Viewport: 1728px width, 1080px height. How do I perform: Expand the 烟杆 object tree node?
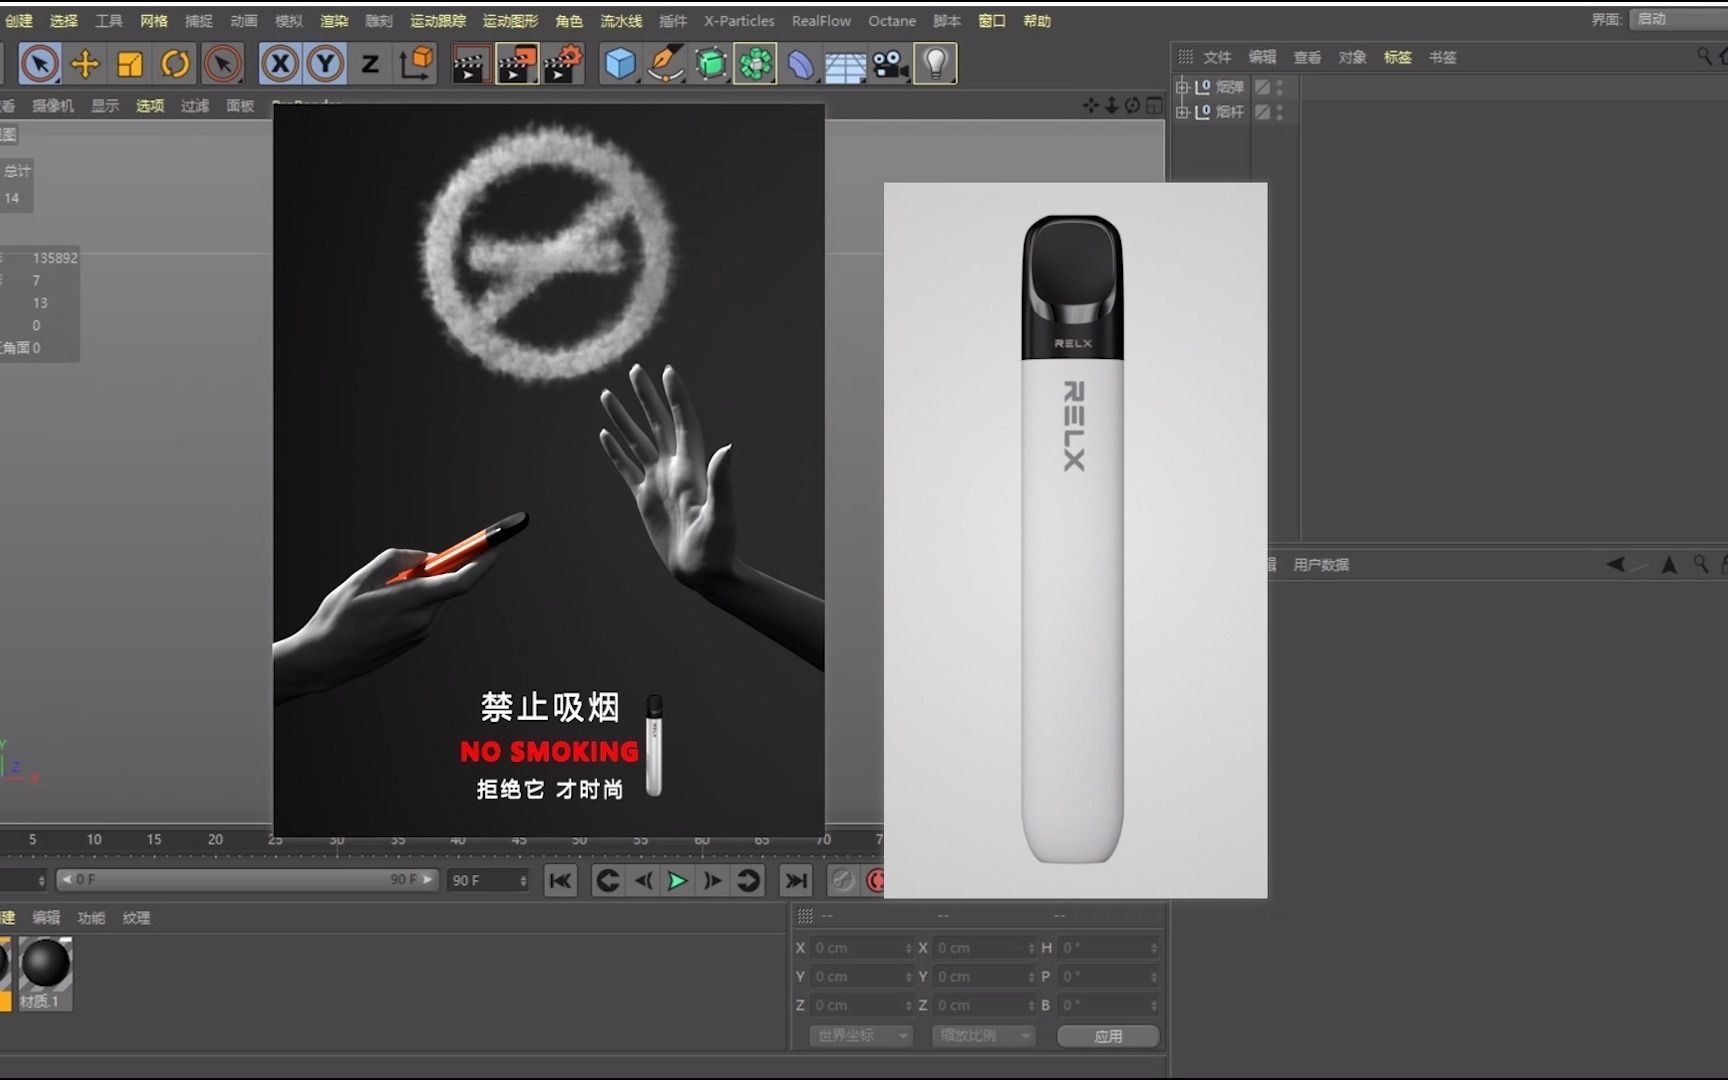click(1182, 111)
